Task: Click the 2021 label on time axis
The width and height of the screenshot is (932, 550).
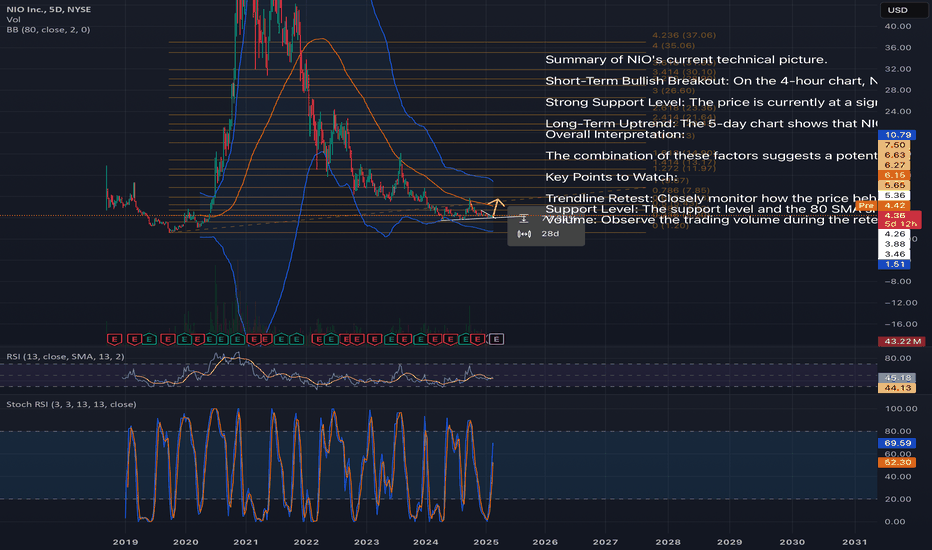Action: 245,542
